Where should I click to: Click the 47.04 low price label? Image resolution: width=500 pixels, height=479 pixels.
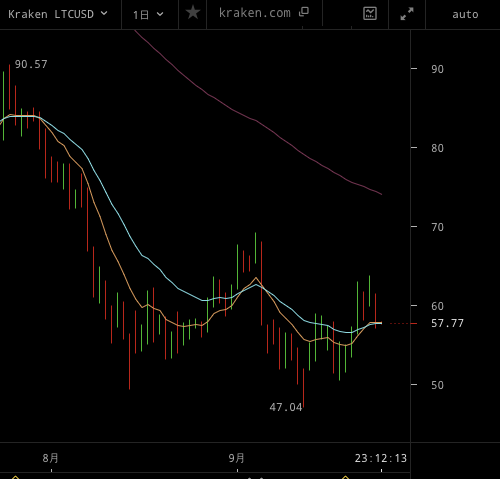coord(286,407)
